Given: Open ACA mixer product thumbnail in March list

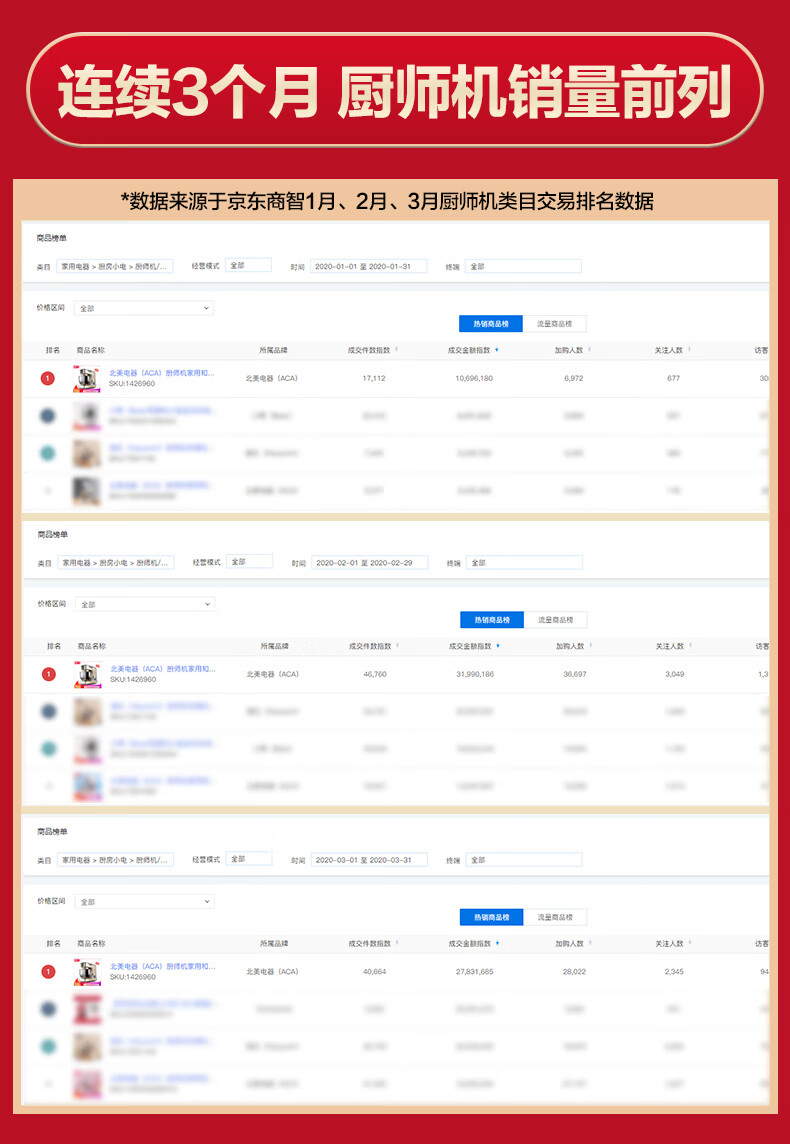Looking at the screenshot, I should pyautogui.click(x=88, y=972).
